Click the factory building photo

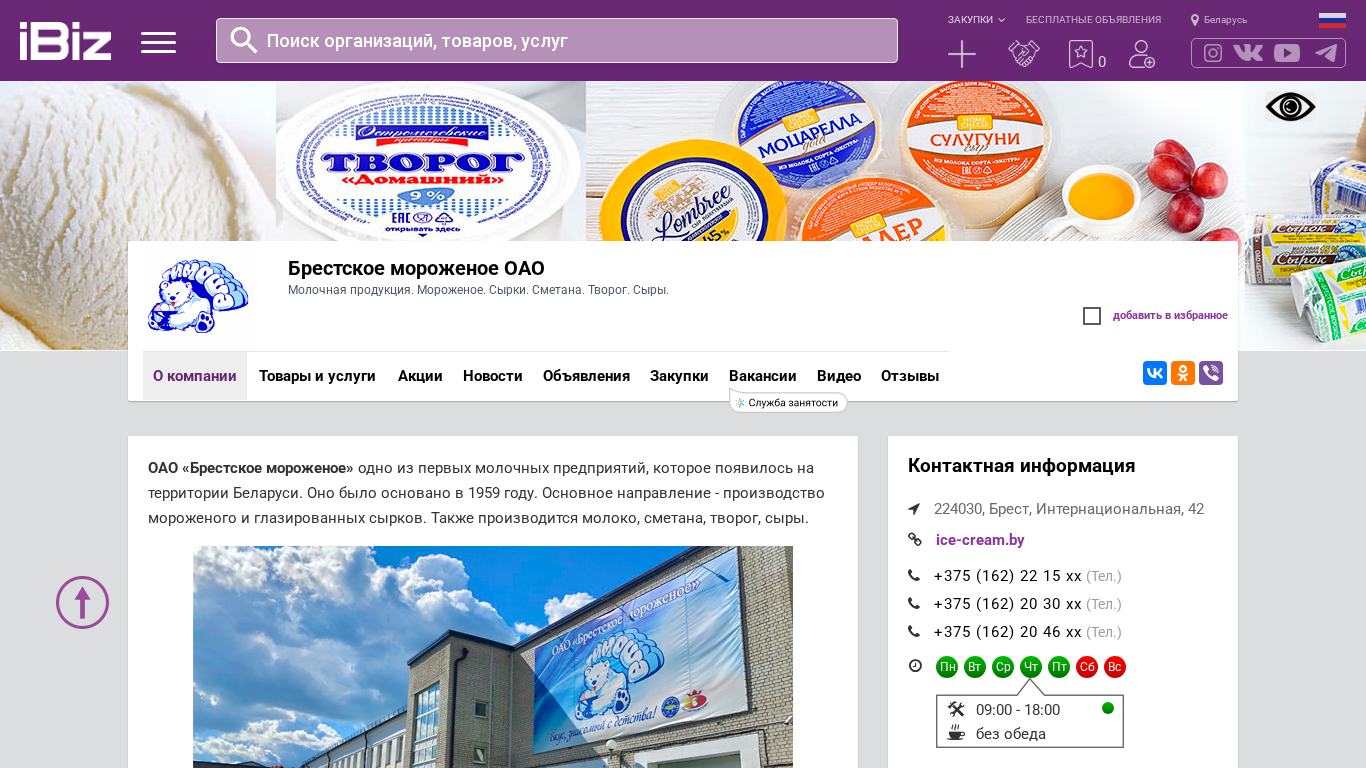tap(493, 657)
